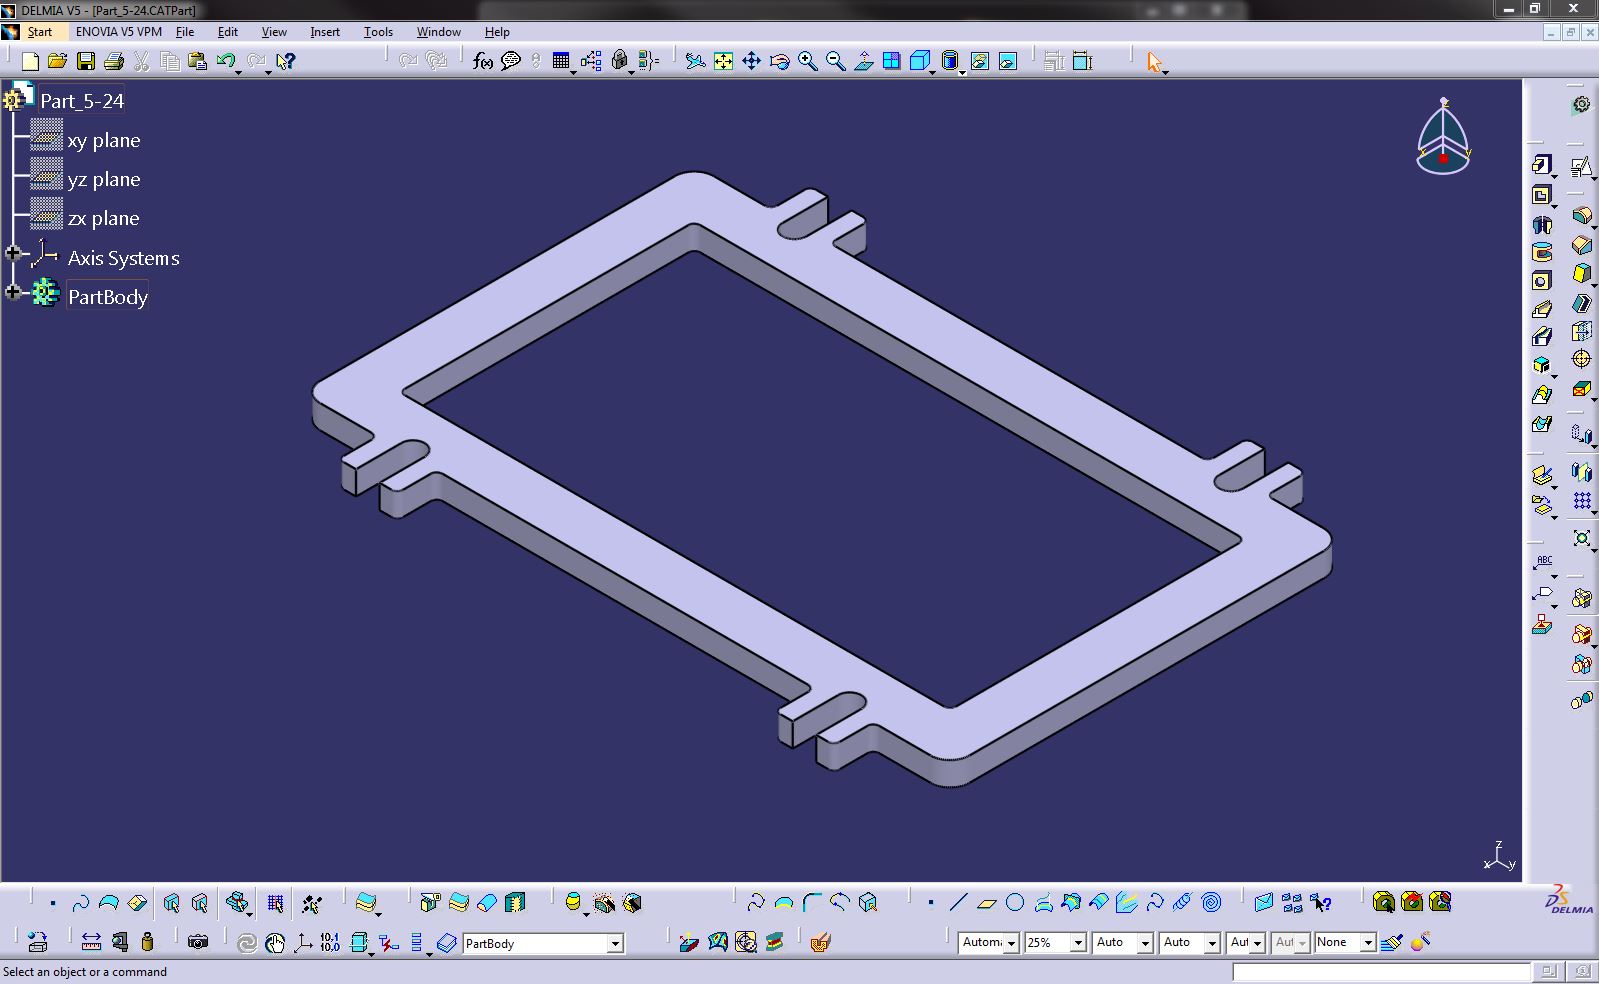Select the Axis Systems tree node

[x=124, y=258]
